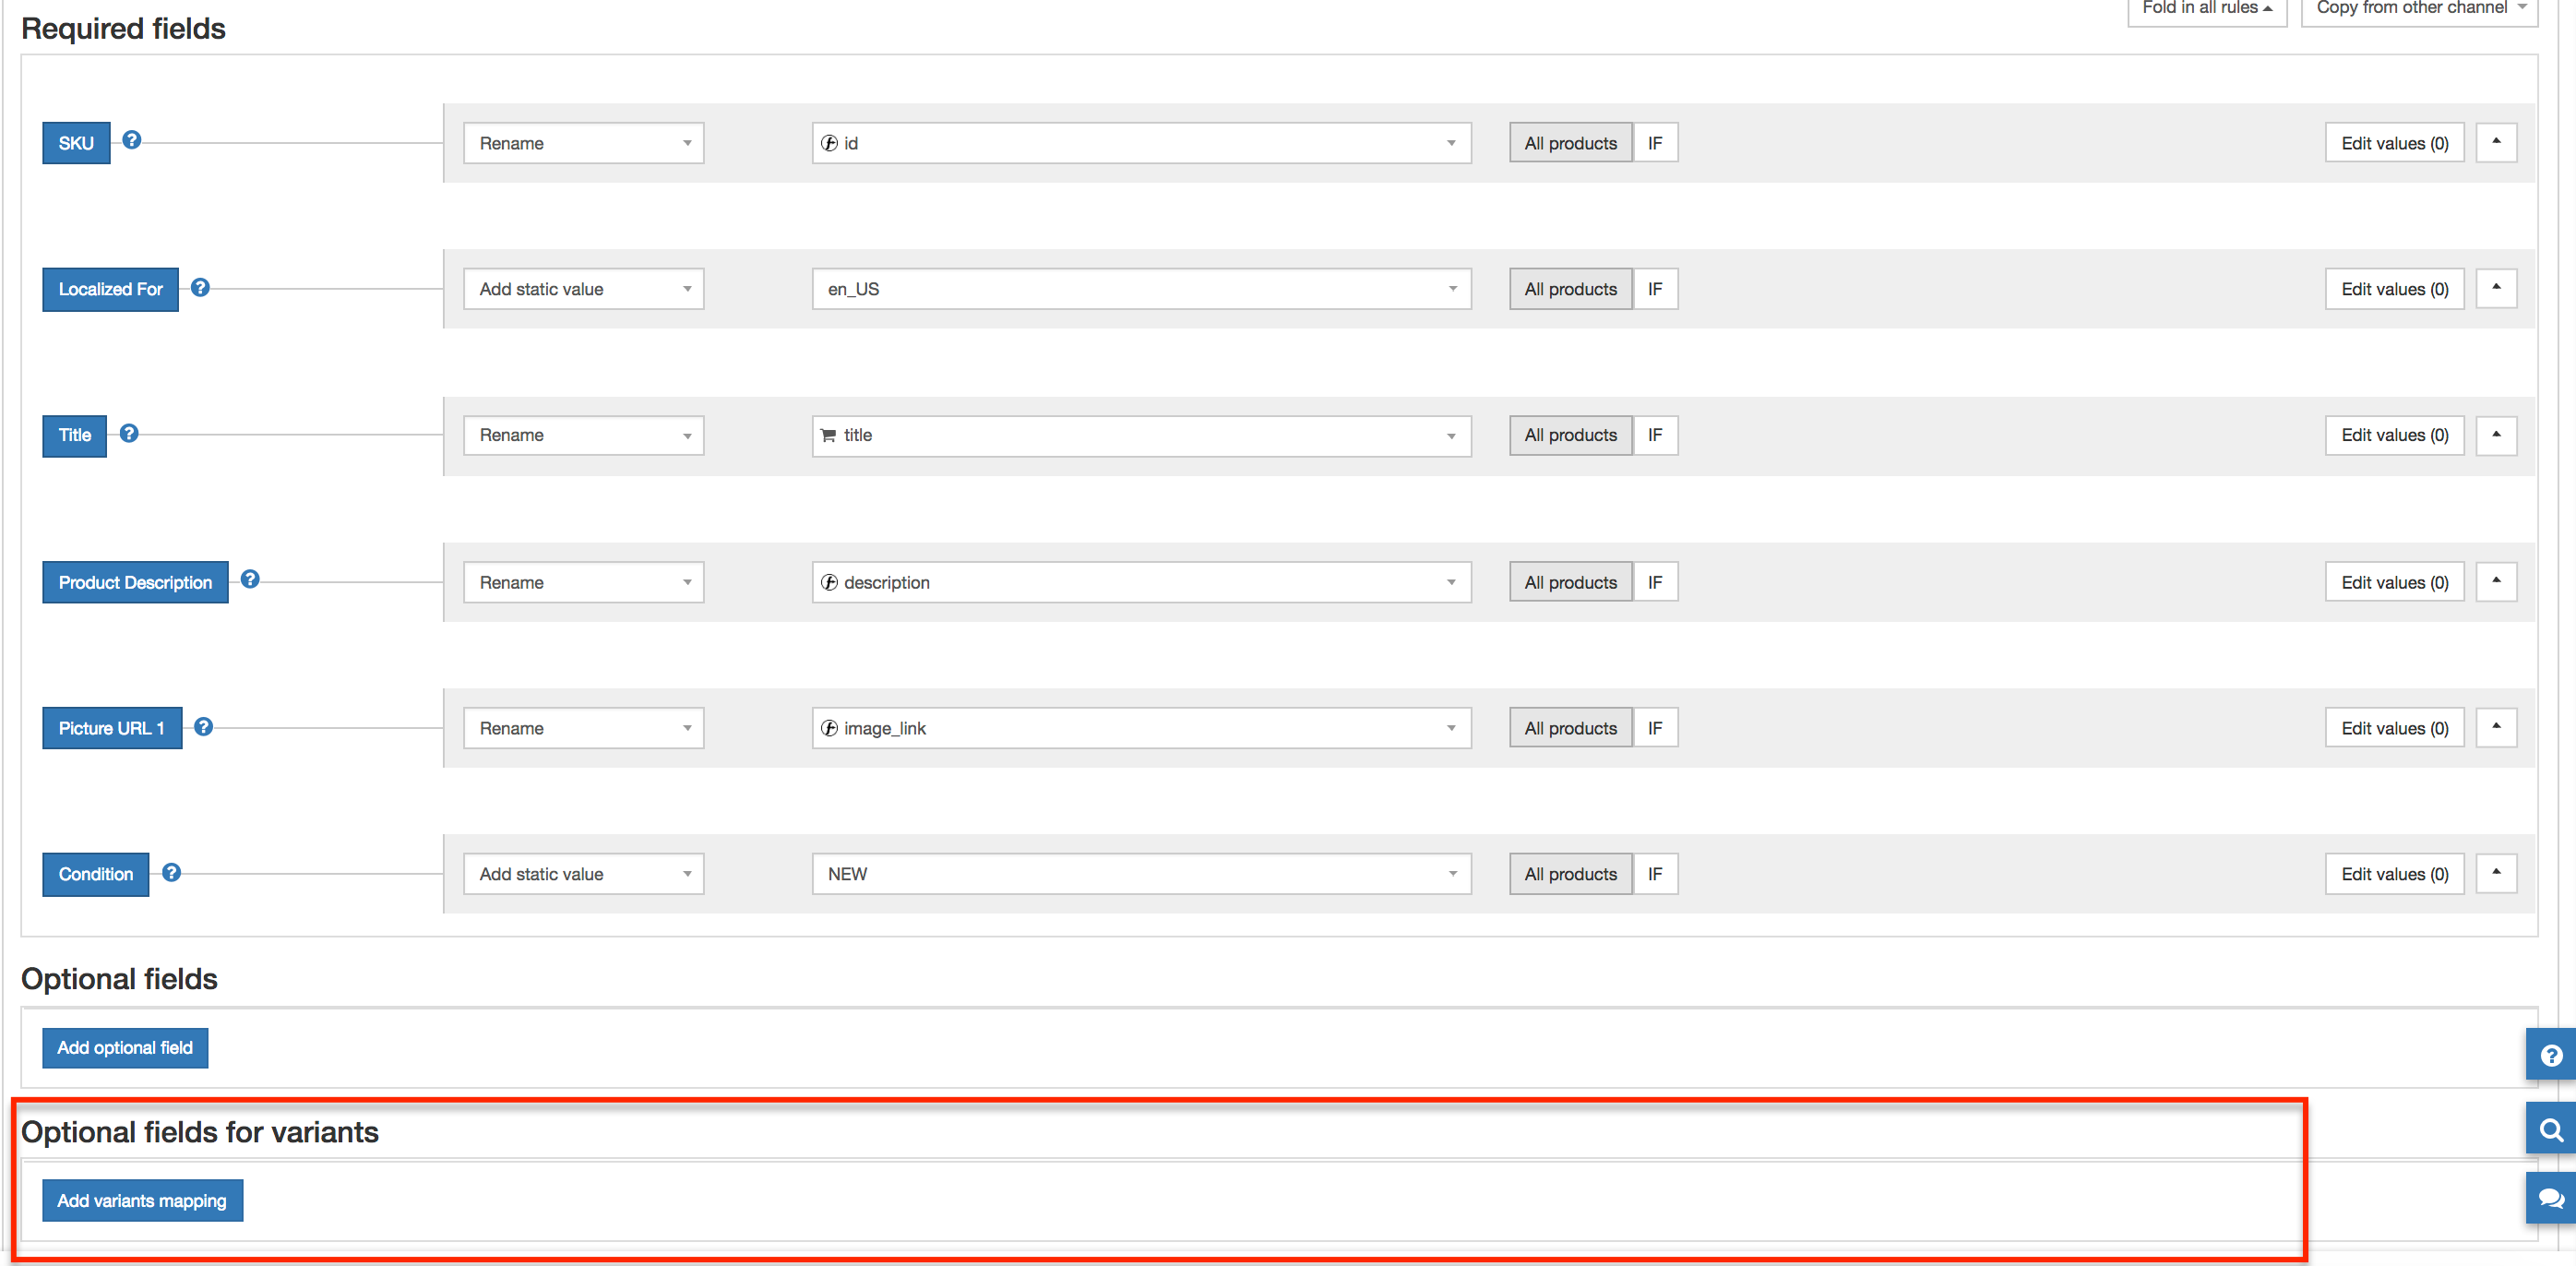Image resolution: width=2576 pixels, height=1266 pixels.
Task: Open the floating chat panel button
Action: point(2551,1198)
